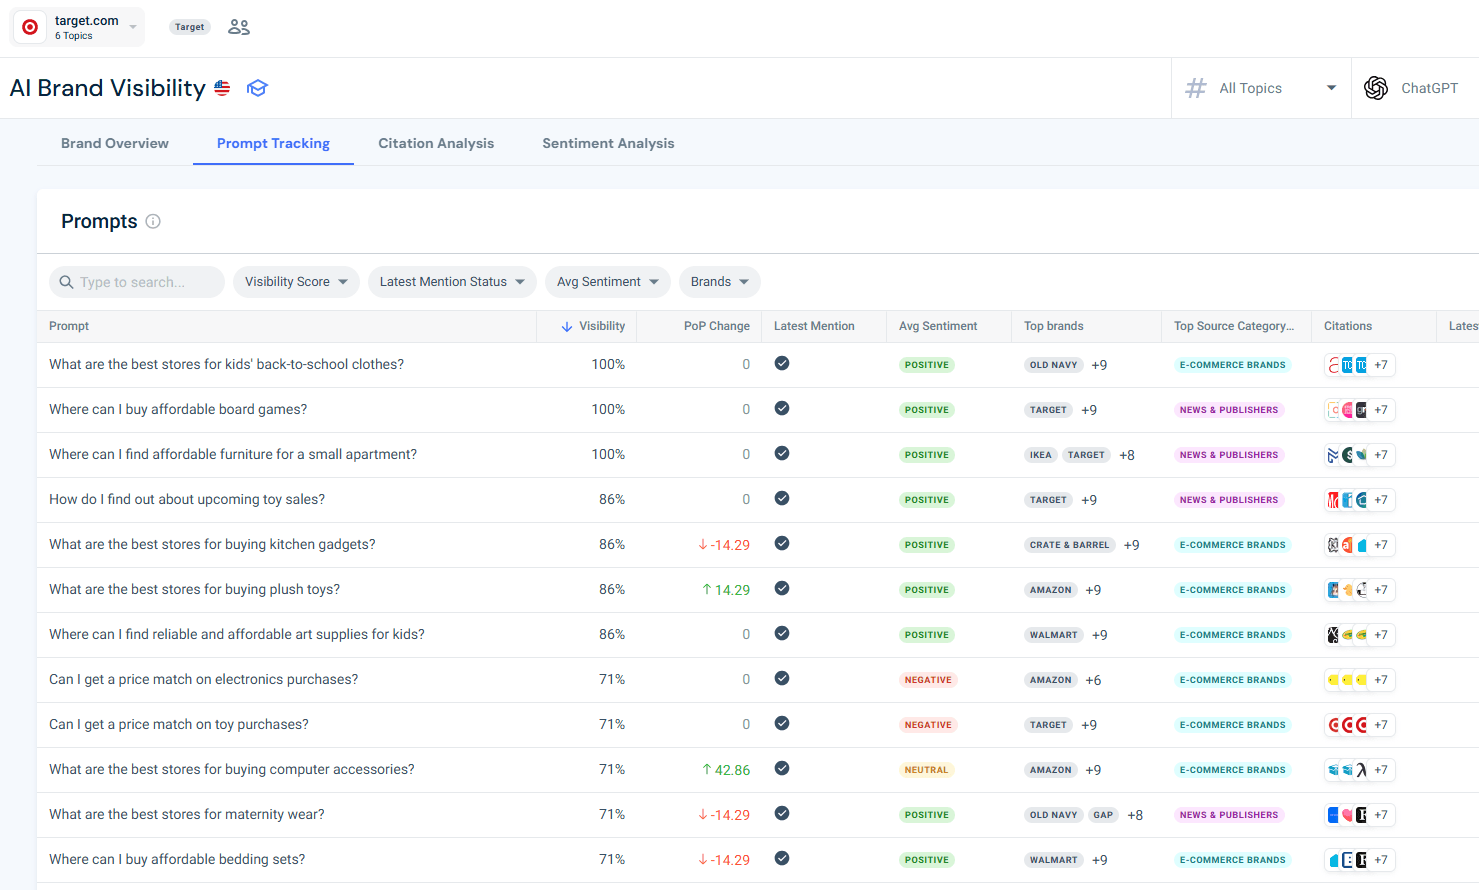
Task: Click latest mention checkmark for kitchen gadgets prompt
Action: 782,543
